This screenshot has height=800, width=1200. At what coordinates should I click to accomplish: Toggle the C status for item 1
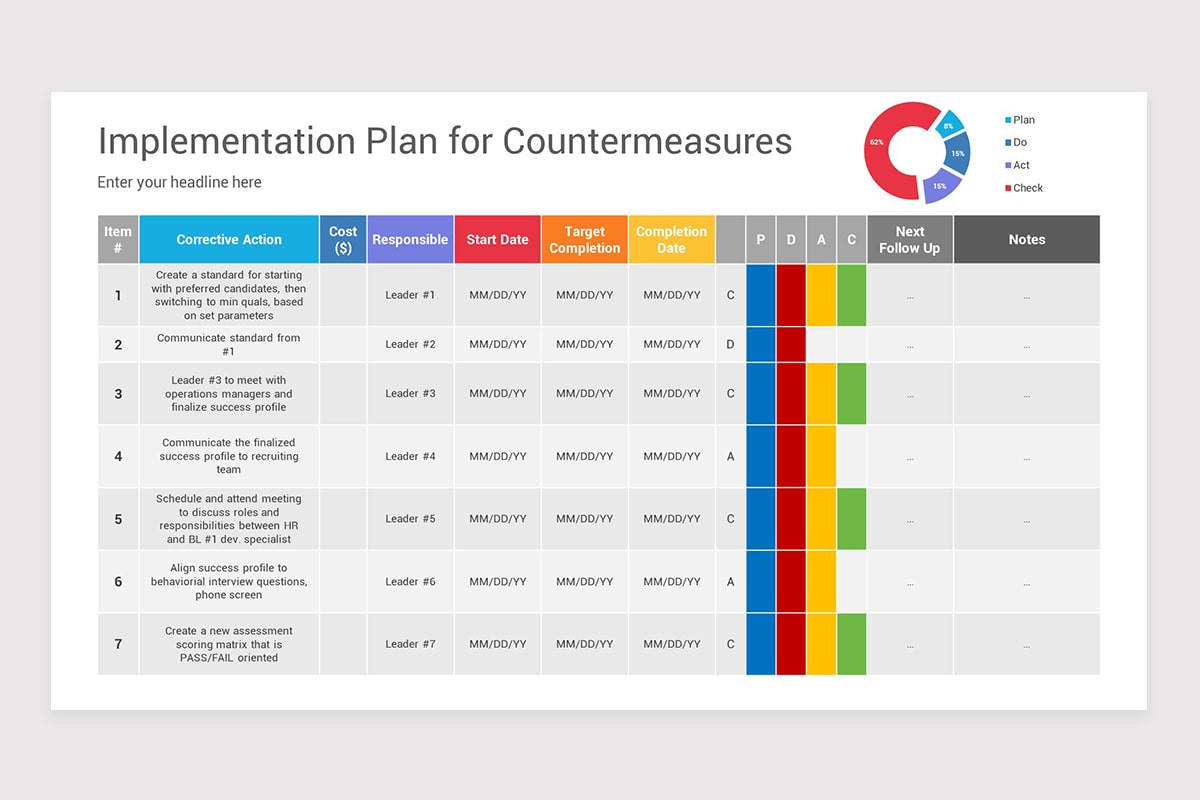(x=731, y=295)
